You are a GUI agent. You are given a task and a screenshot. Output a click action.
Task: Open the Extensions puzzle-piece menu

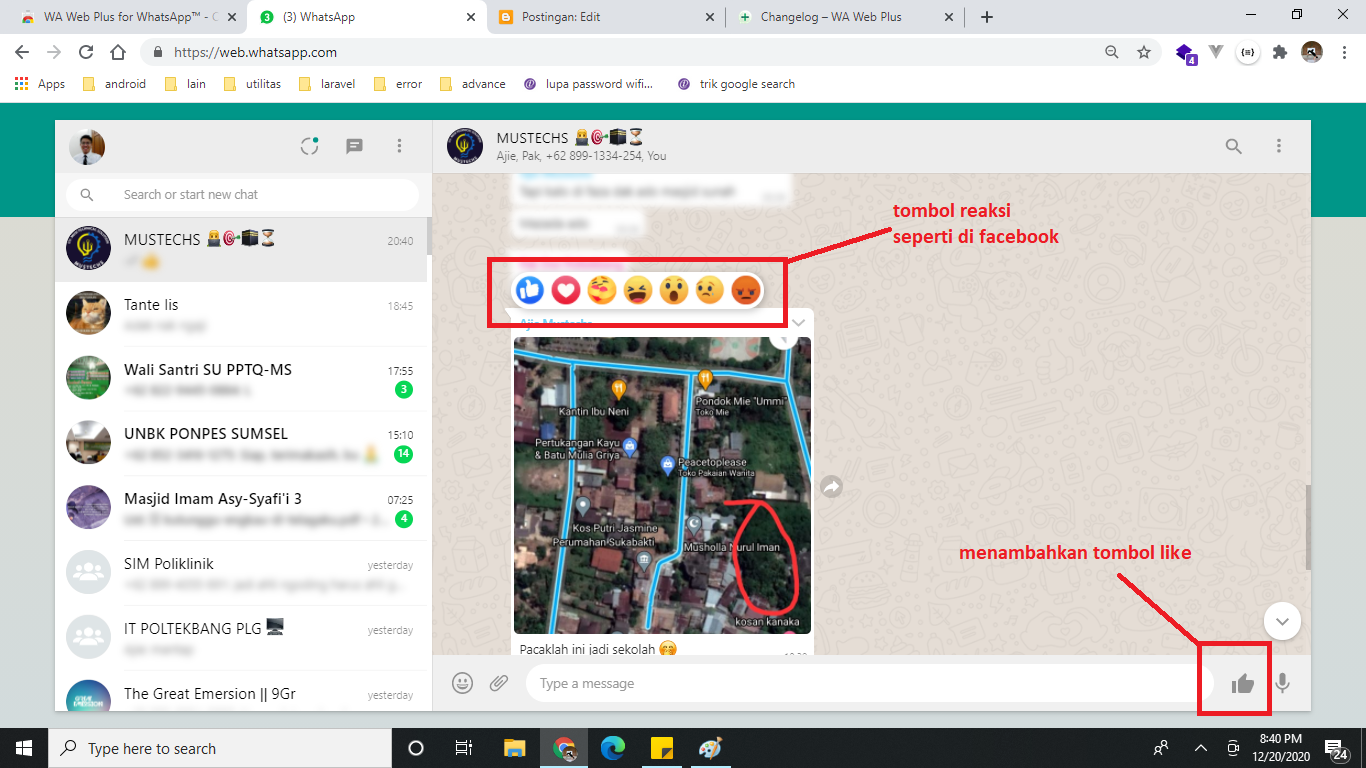pyautogui.click(x=1279, y=52)
